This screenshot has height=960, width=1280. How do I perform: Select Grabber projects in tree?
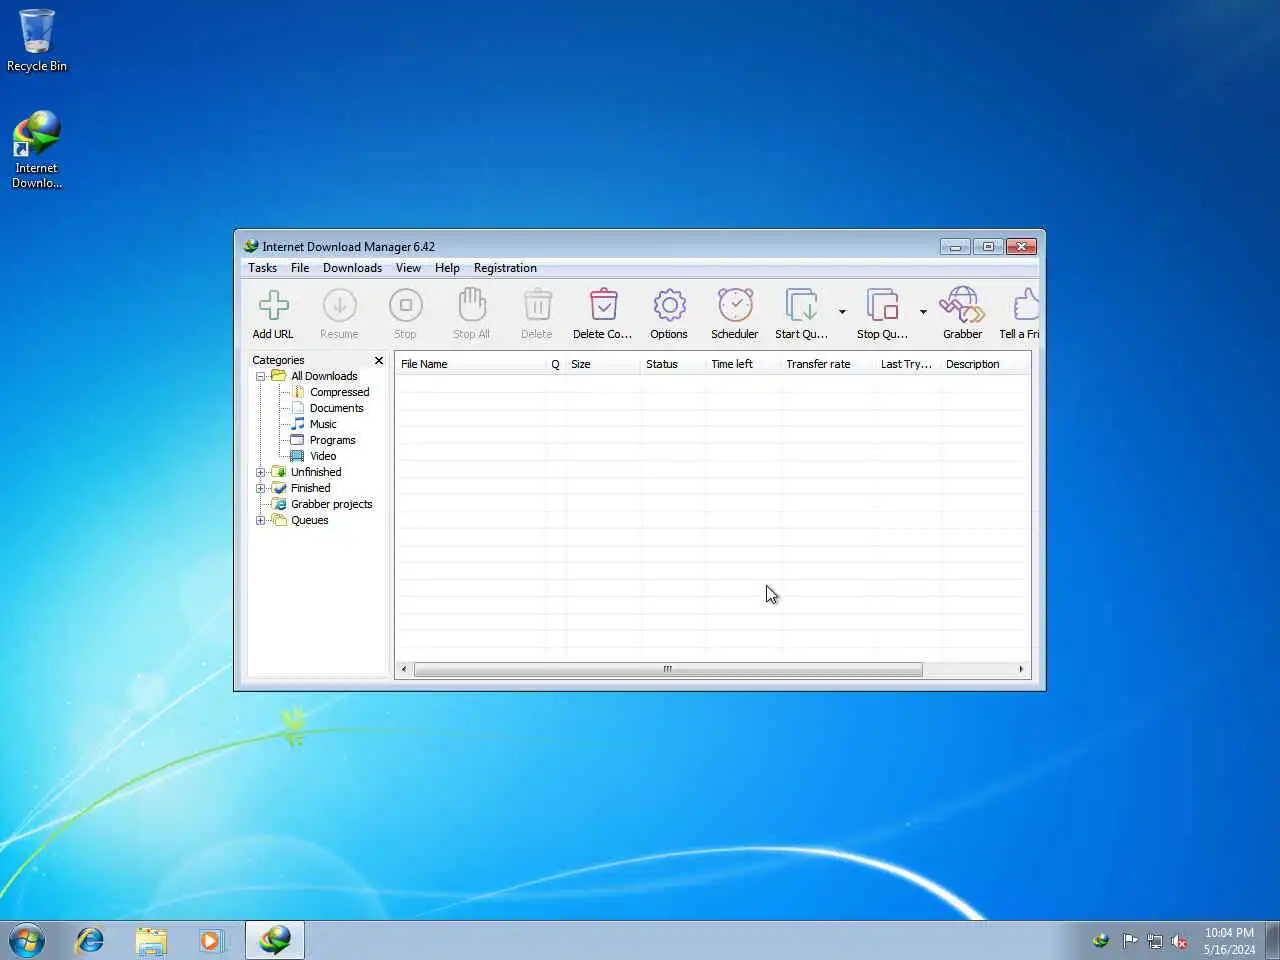click(x=331, y=504)
